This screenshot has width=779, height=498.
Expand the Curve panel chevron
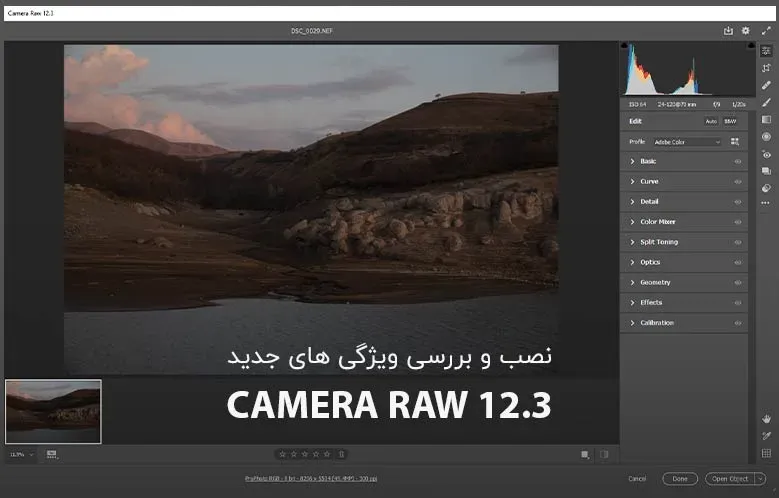pyautogui.click(x=632, y=181)
